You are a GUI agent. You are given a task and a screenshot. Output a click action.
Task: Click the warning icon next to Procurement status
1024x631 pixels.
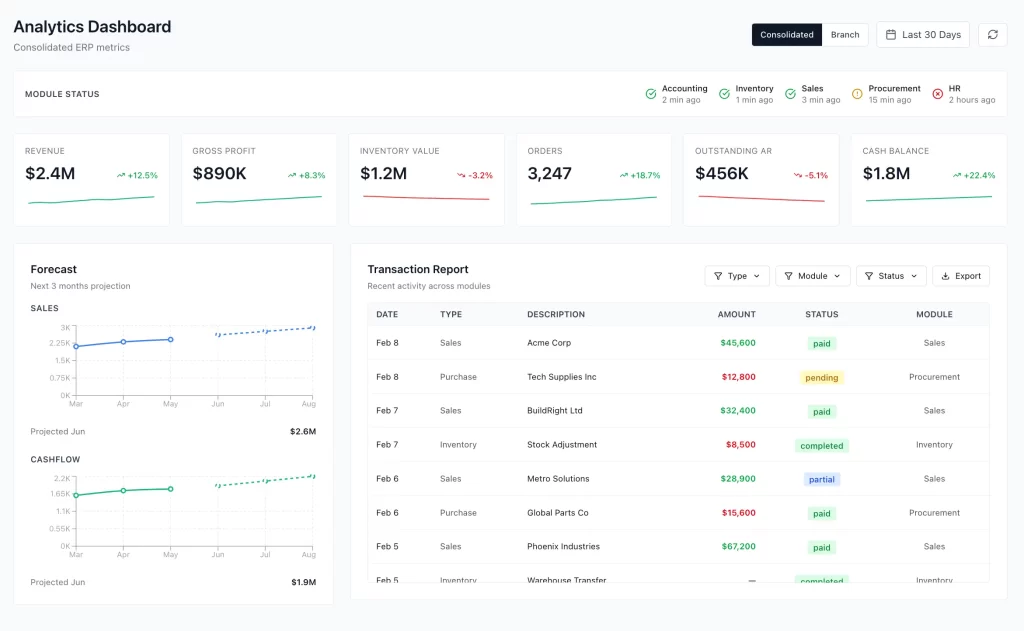click(x=857, y=92)
